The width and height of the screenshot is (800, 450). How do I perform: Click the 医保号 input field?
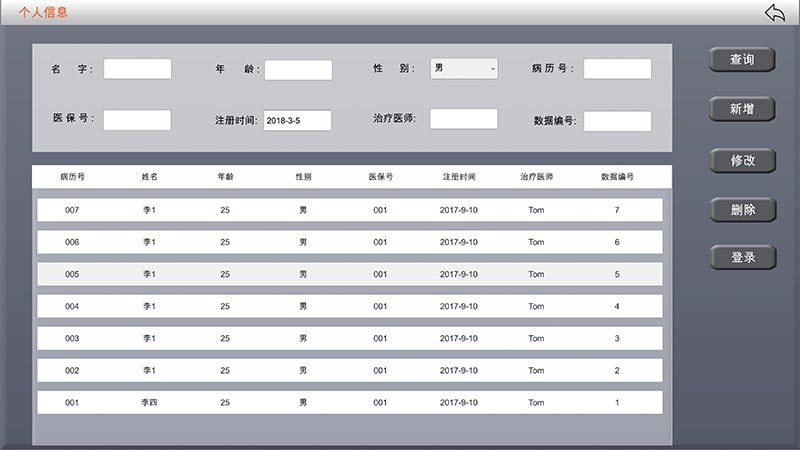tap(137, 120)
